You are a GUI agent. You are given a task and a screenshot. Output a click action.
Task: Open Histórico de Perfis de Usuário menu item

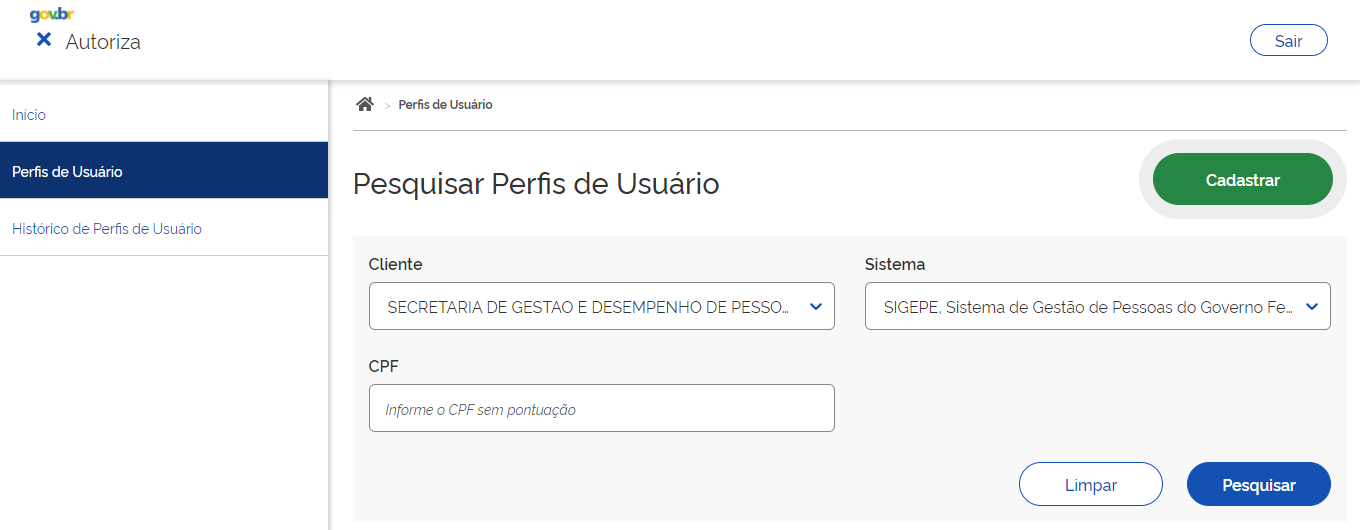pyautogui.click(x=107, y=229)
